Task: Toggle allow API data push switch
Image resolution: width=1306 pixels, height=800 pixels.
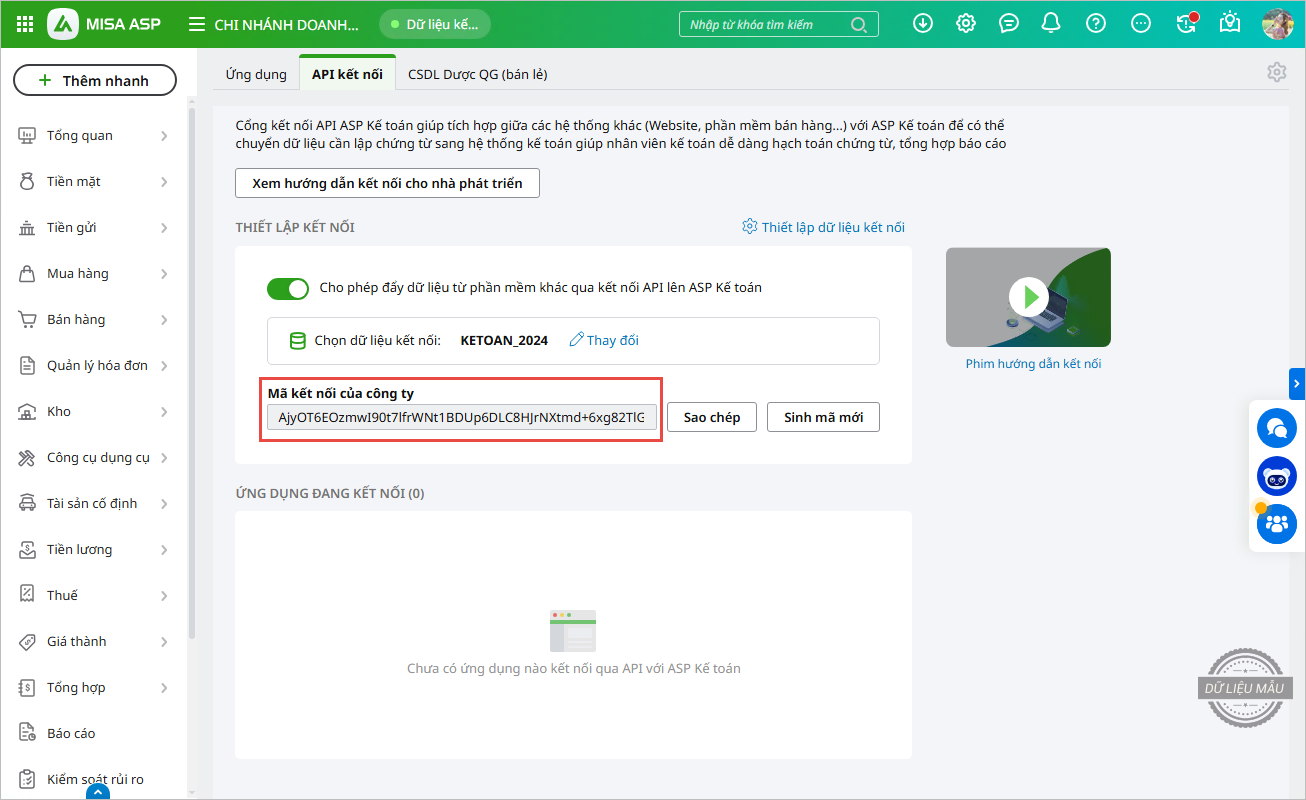Action: point(288,288)
